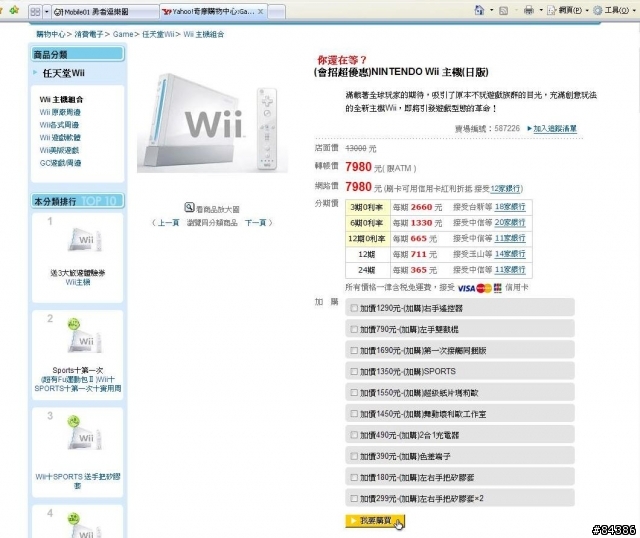Viewport: 640px width, 538px height.
Task: Click the Favorites star icon
Action: tap(14, 10)
